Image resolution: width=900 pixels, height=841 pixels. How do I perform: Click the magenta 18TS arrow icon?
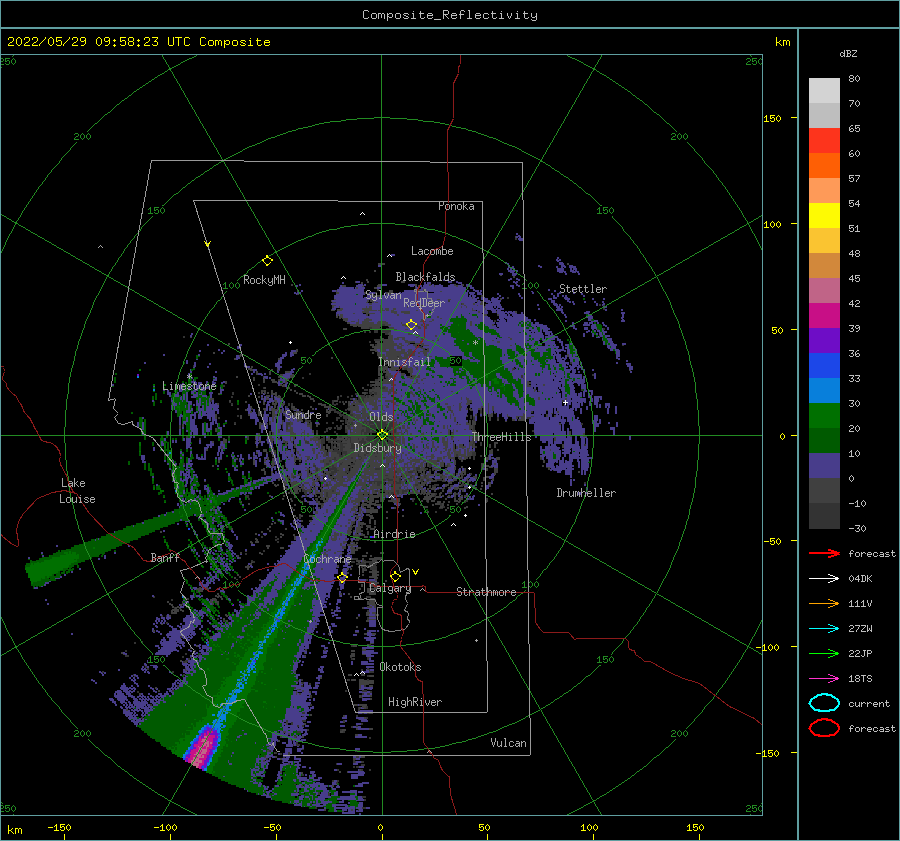(824, 679)
